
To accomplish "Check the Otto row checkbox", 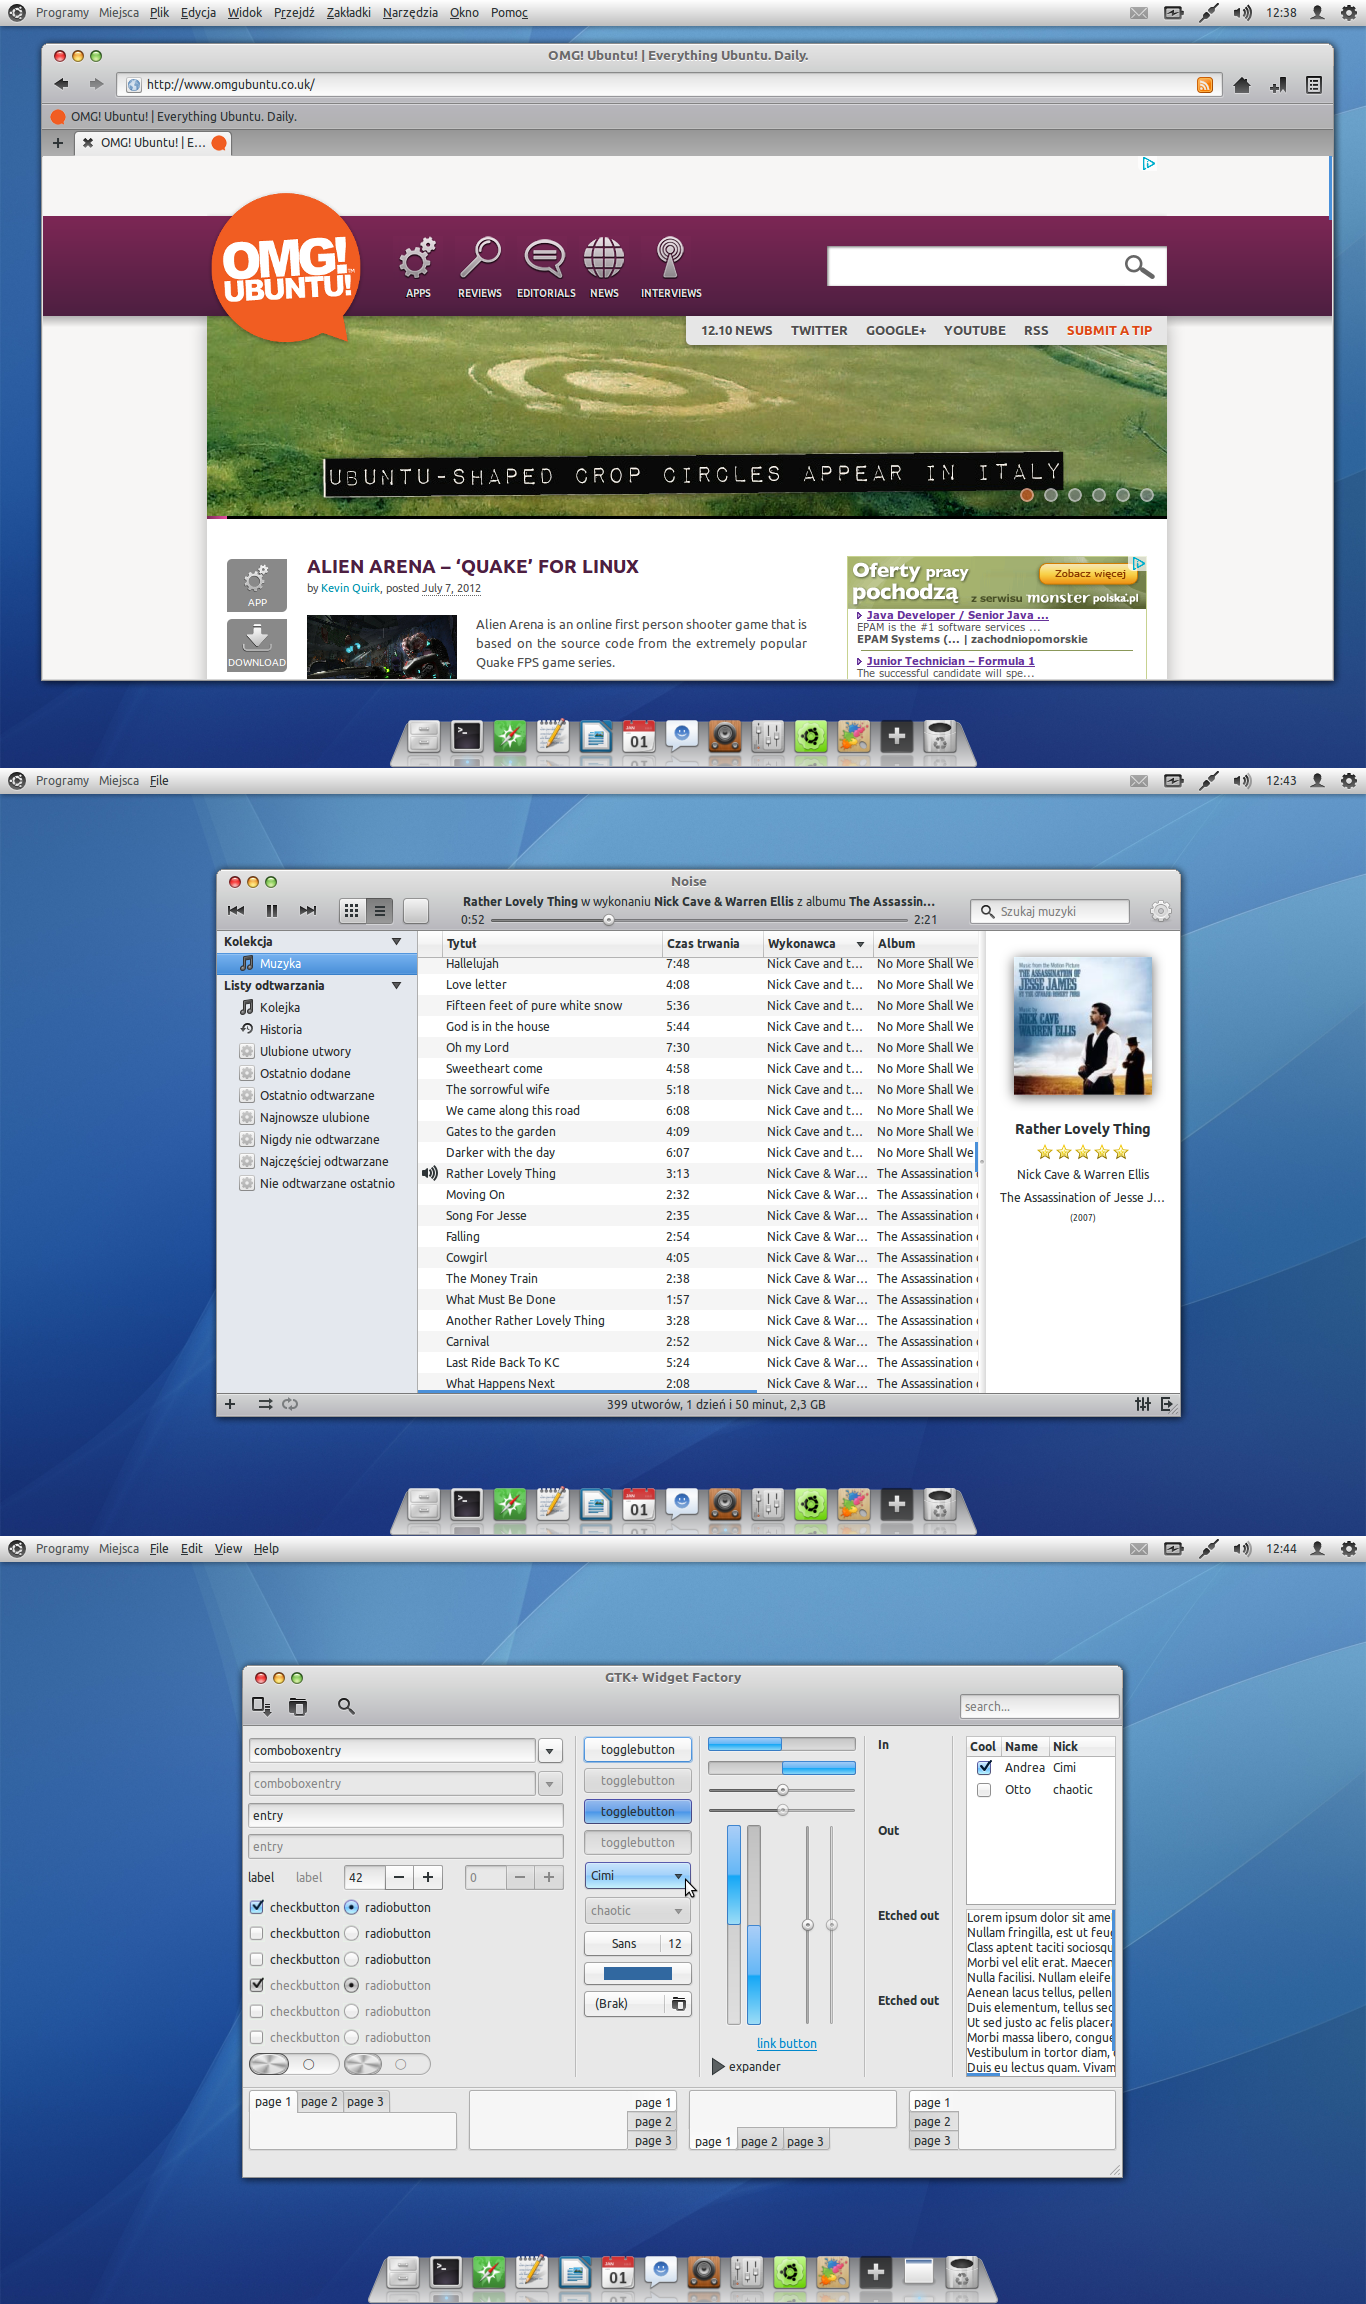I will click(984, 1789).
